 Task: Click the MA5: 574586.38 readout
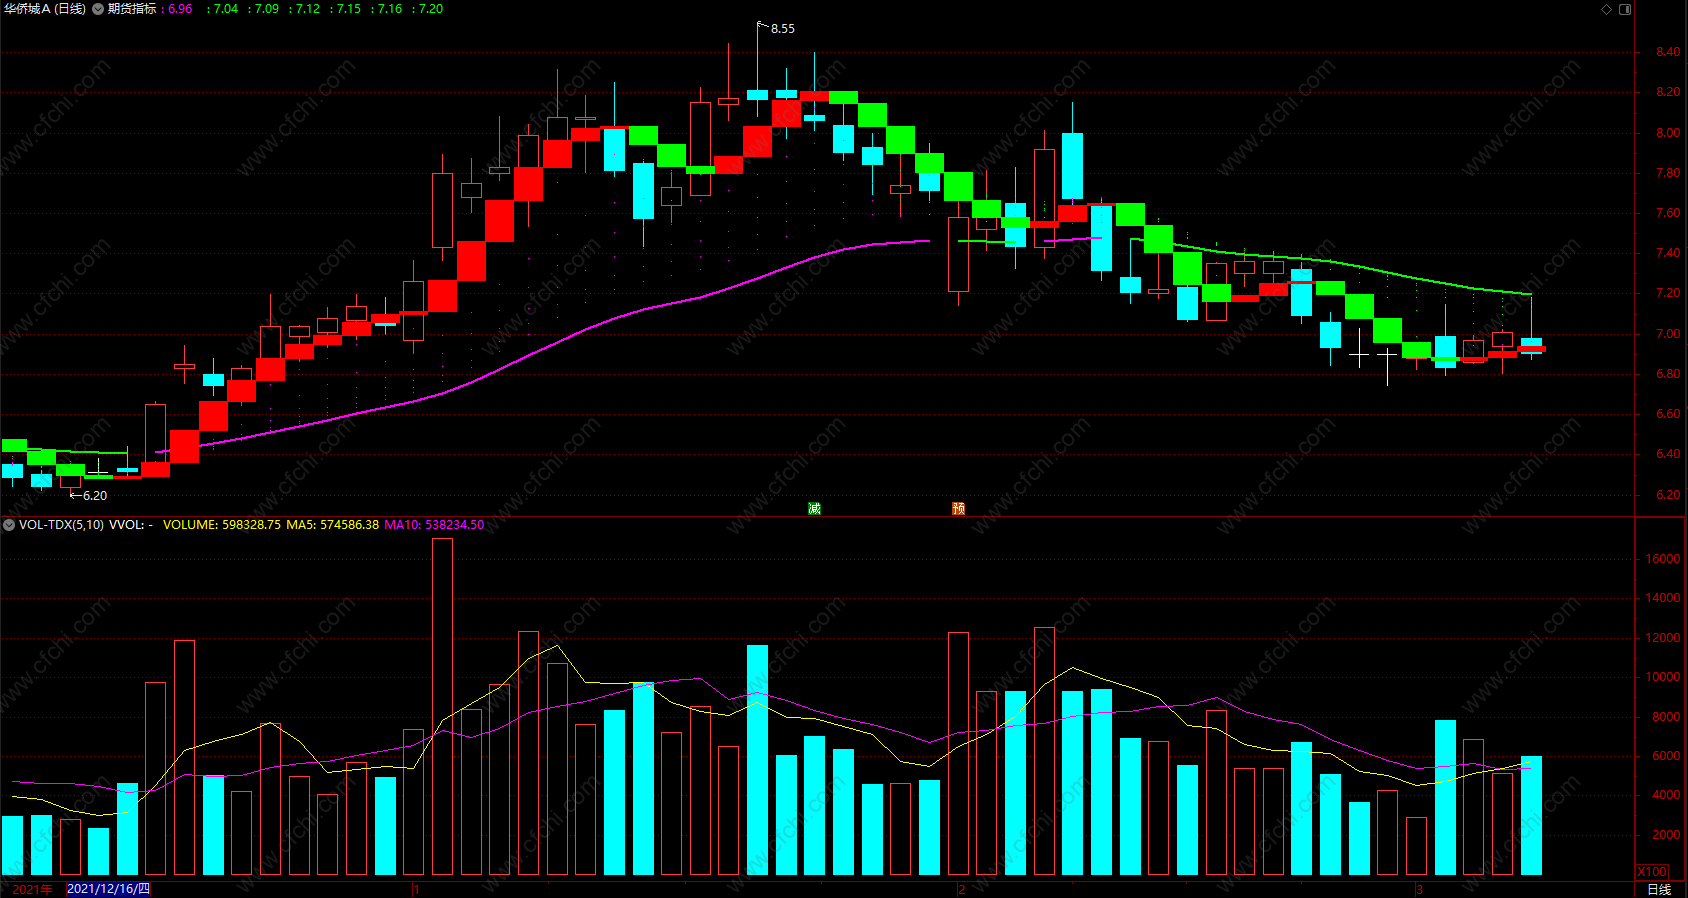(333, 525)
